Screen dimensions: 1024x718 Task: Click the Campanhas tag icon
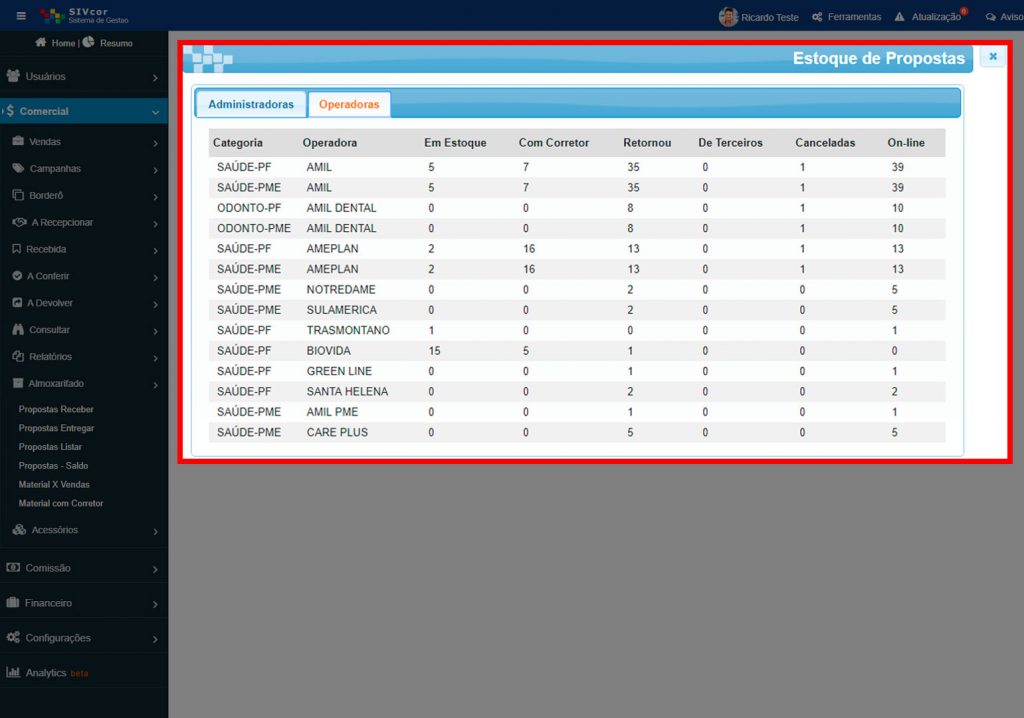point(18,168)
